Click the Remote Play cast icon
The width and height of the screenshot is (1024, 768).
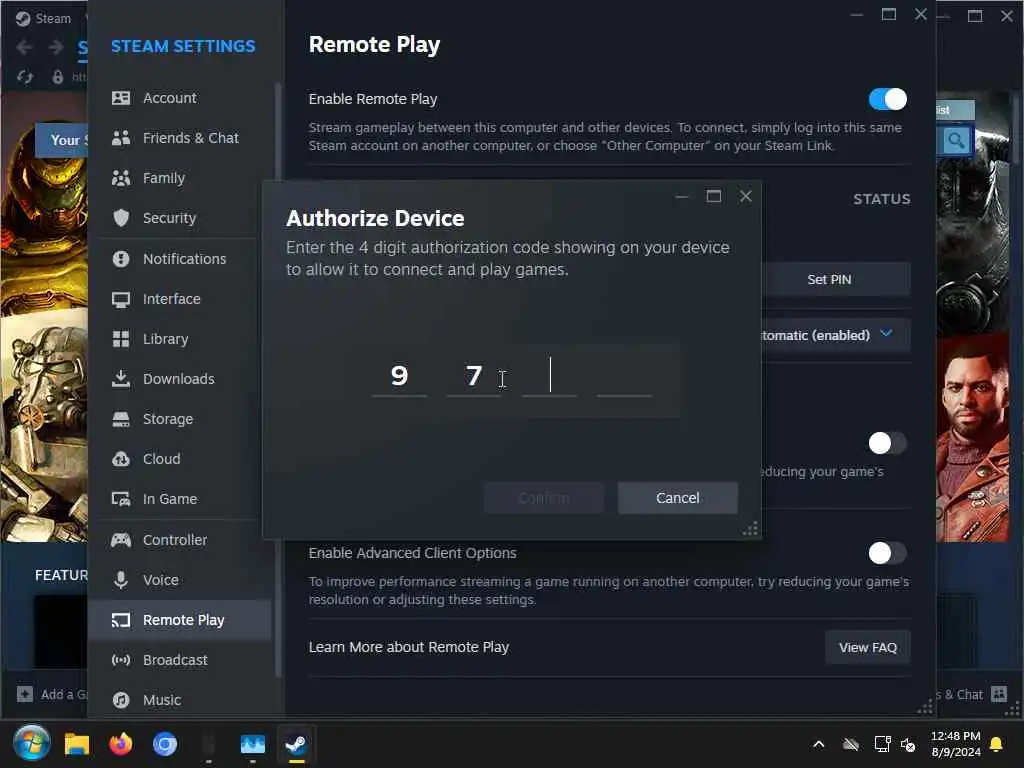pos(121,620)
